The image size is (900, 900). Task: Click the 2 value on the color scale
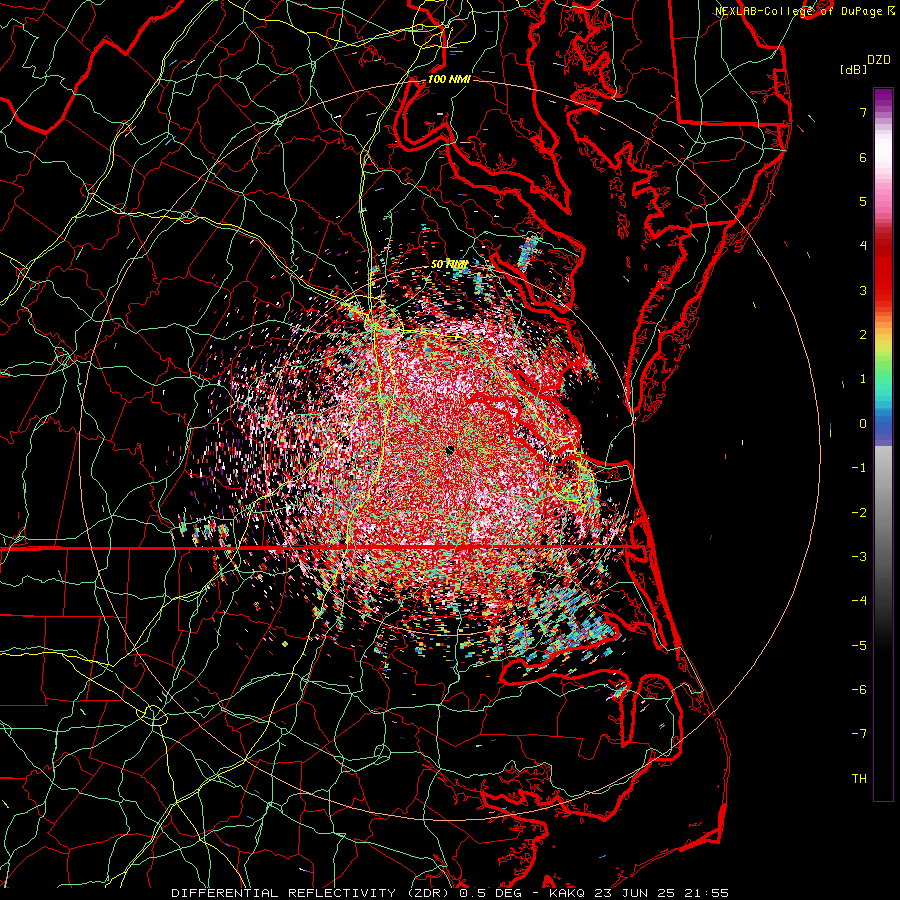(863, 335)
